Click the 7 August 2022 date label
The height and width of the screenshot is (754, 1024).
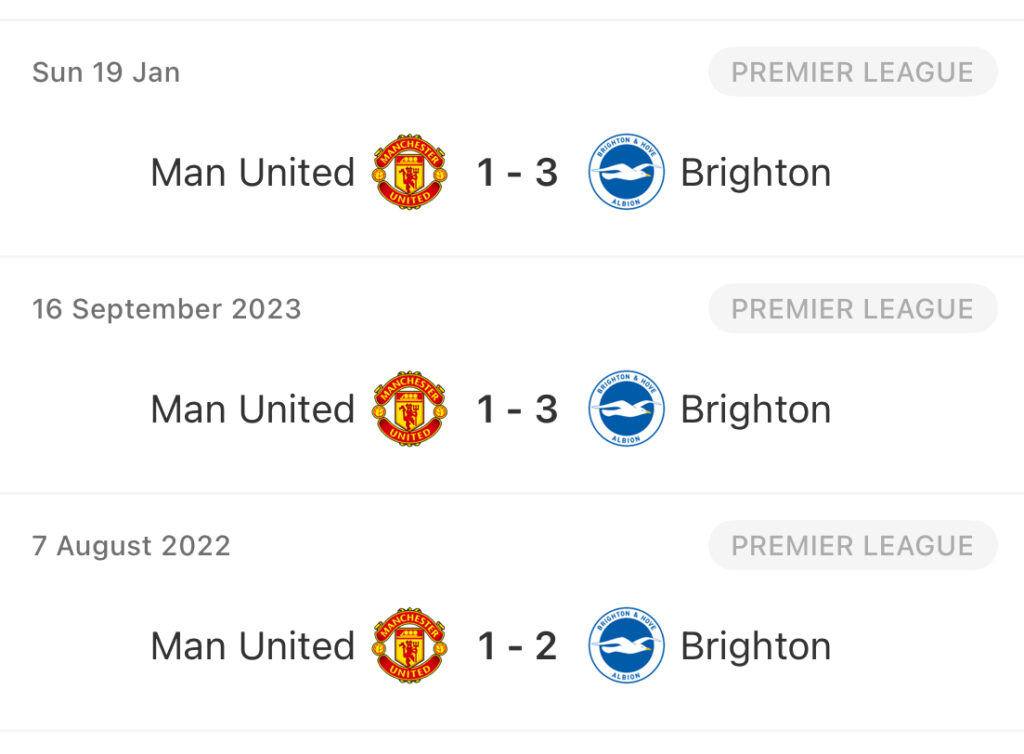click(131, 546)
